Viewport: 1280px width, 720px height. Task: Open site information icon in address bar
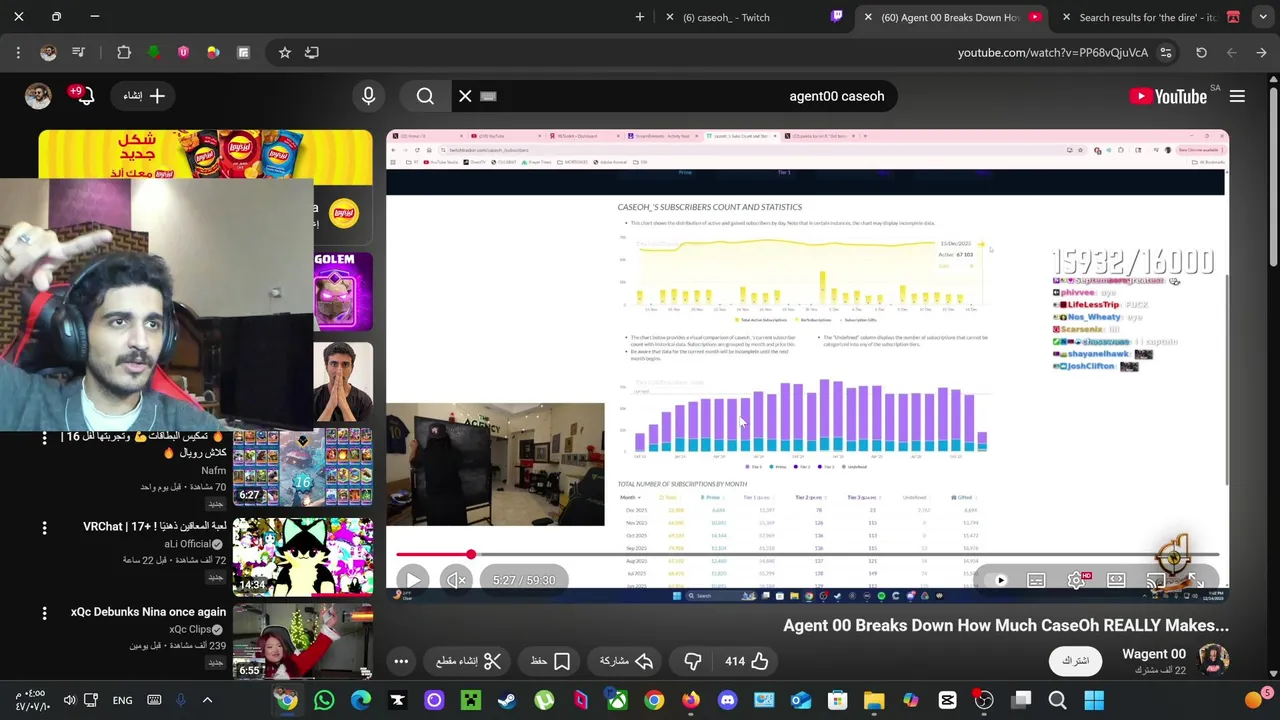pos(1166,53)
